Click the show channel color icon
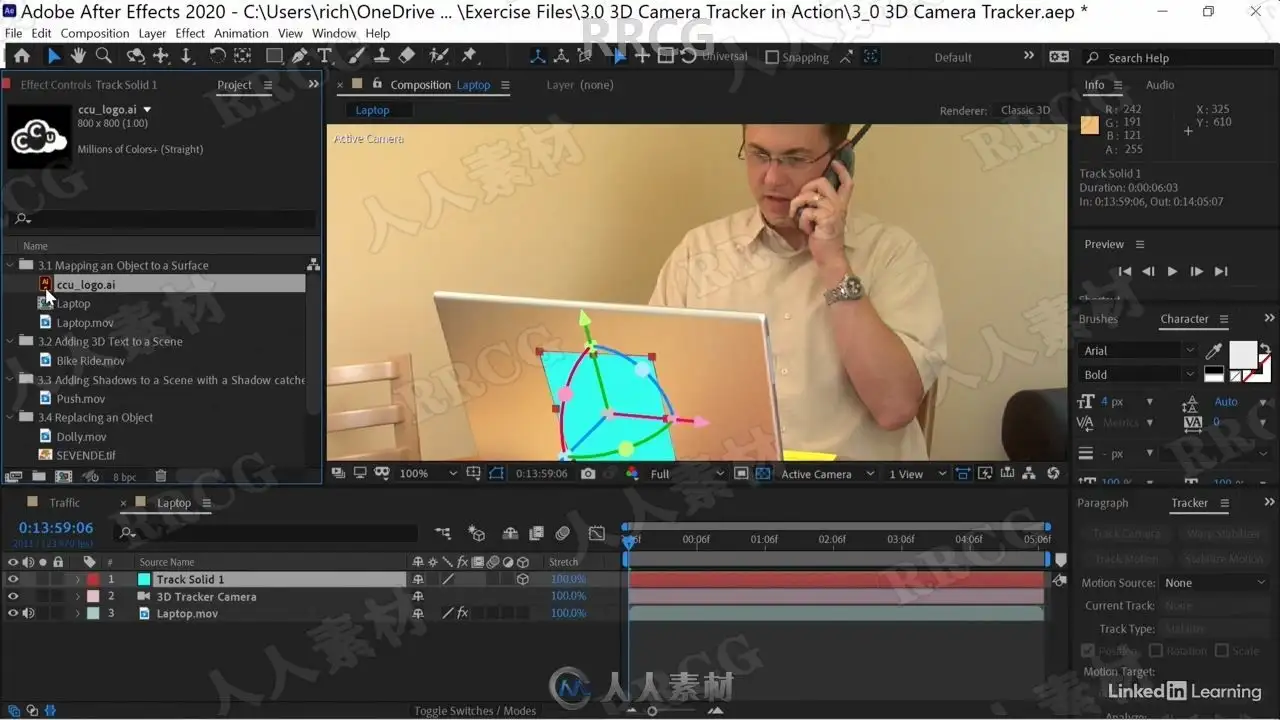 [x=632, y=474]
